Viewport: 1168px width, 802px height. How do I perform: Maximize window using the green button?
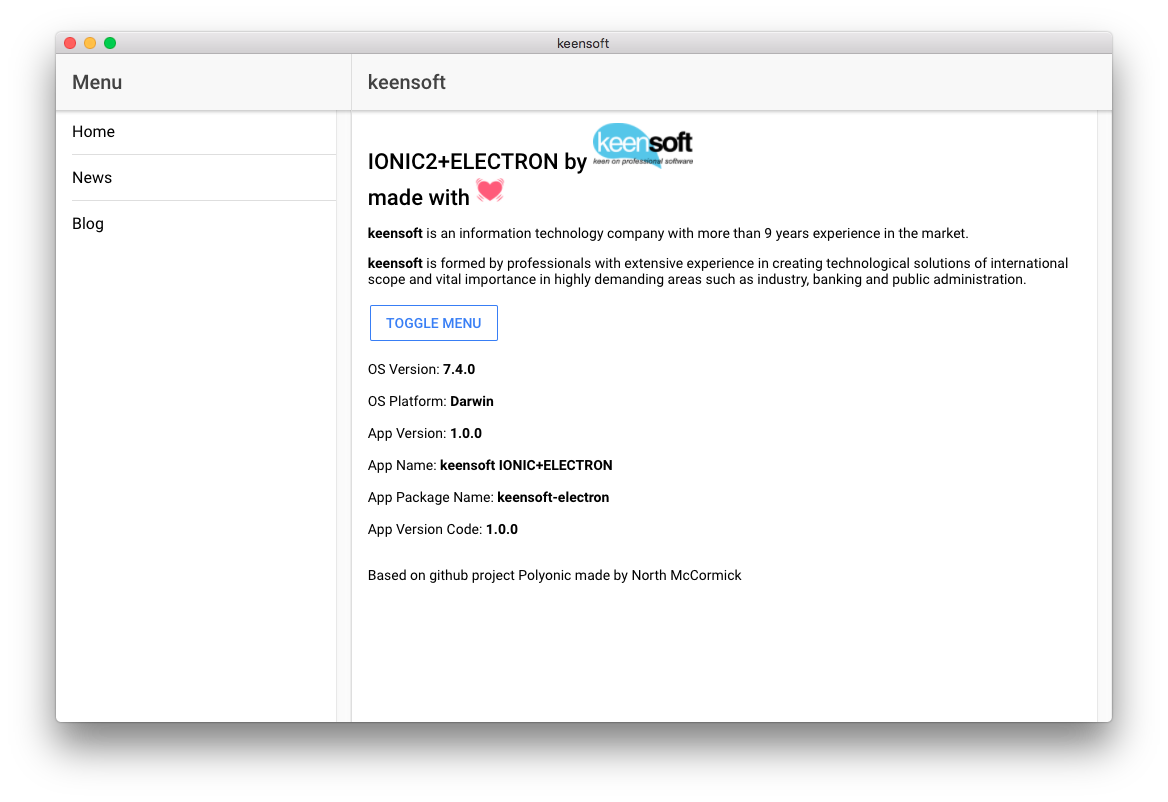click(110, 43)
